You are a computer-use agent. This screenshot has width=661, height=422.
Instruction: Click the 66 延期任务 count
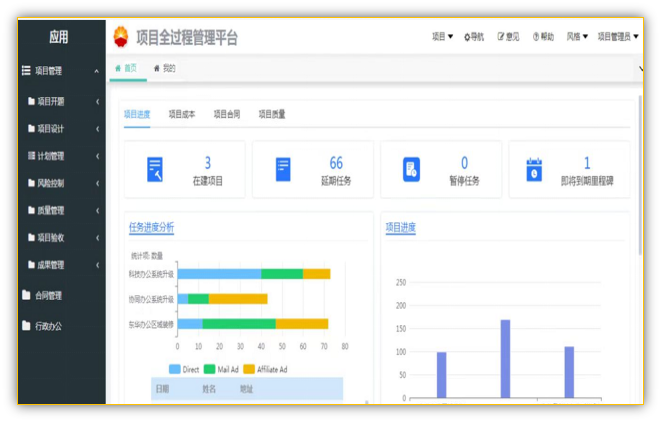[336, 163]
